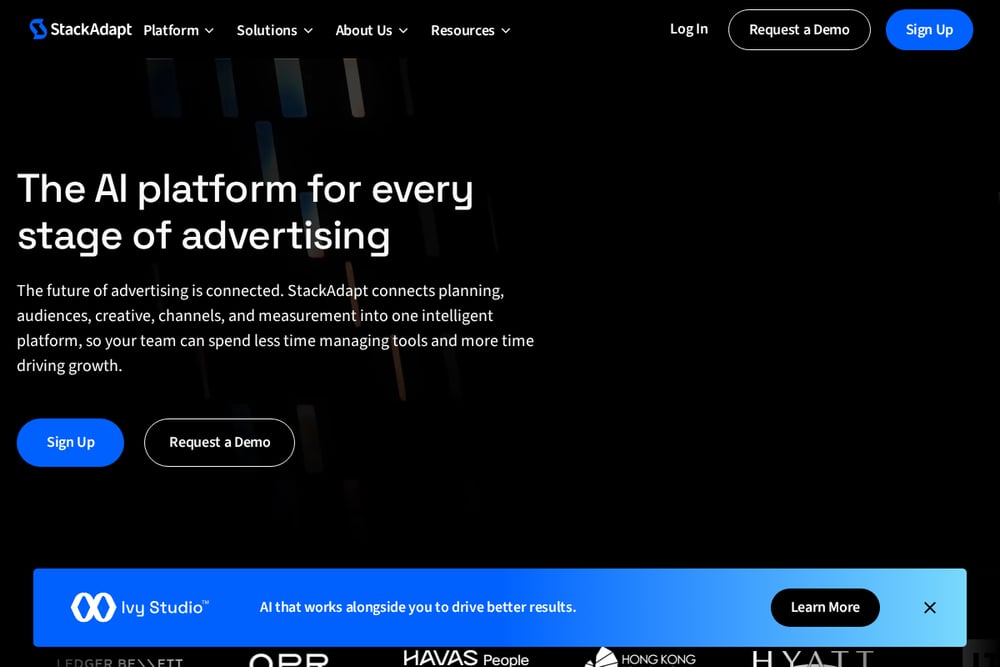Click the 'AI that works alongside you' text
This screenshot has width=1000, height=667.
418,607
